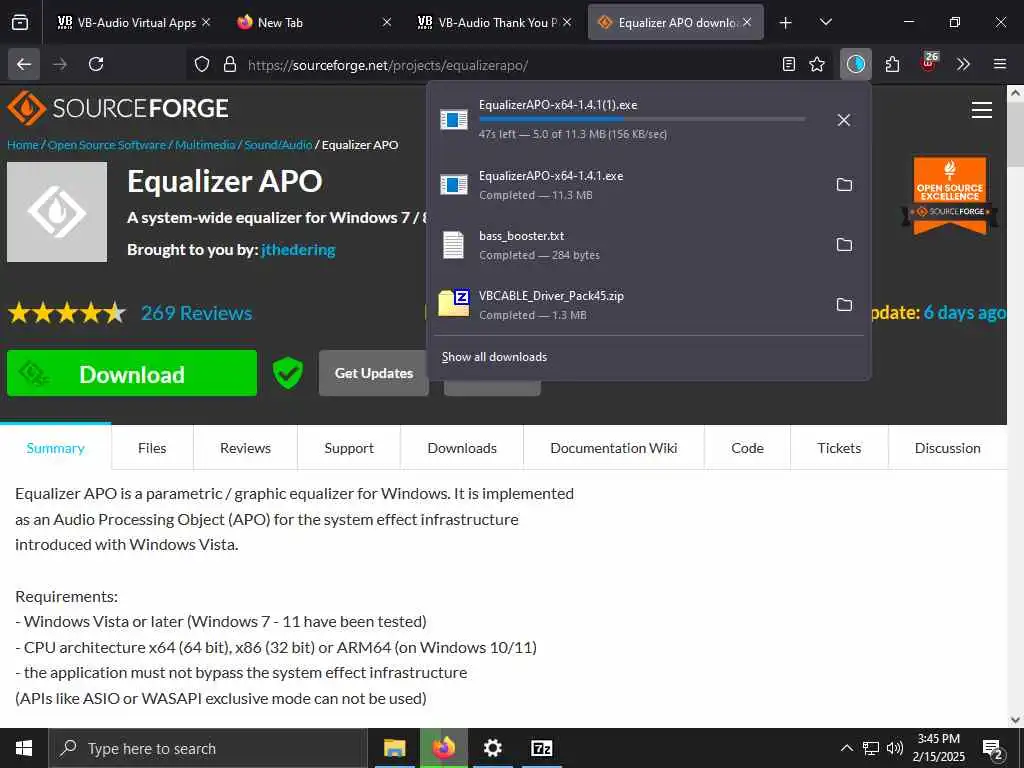This screenshot has width=1024, height=768.
Task: Open the SourceForge hamburger menu
Action: click(982, 110)
